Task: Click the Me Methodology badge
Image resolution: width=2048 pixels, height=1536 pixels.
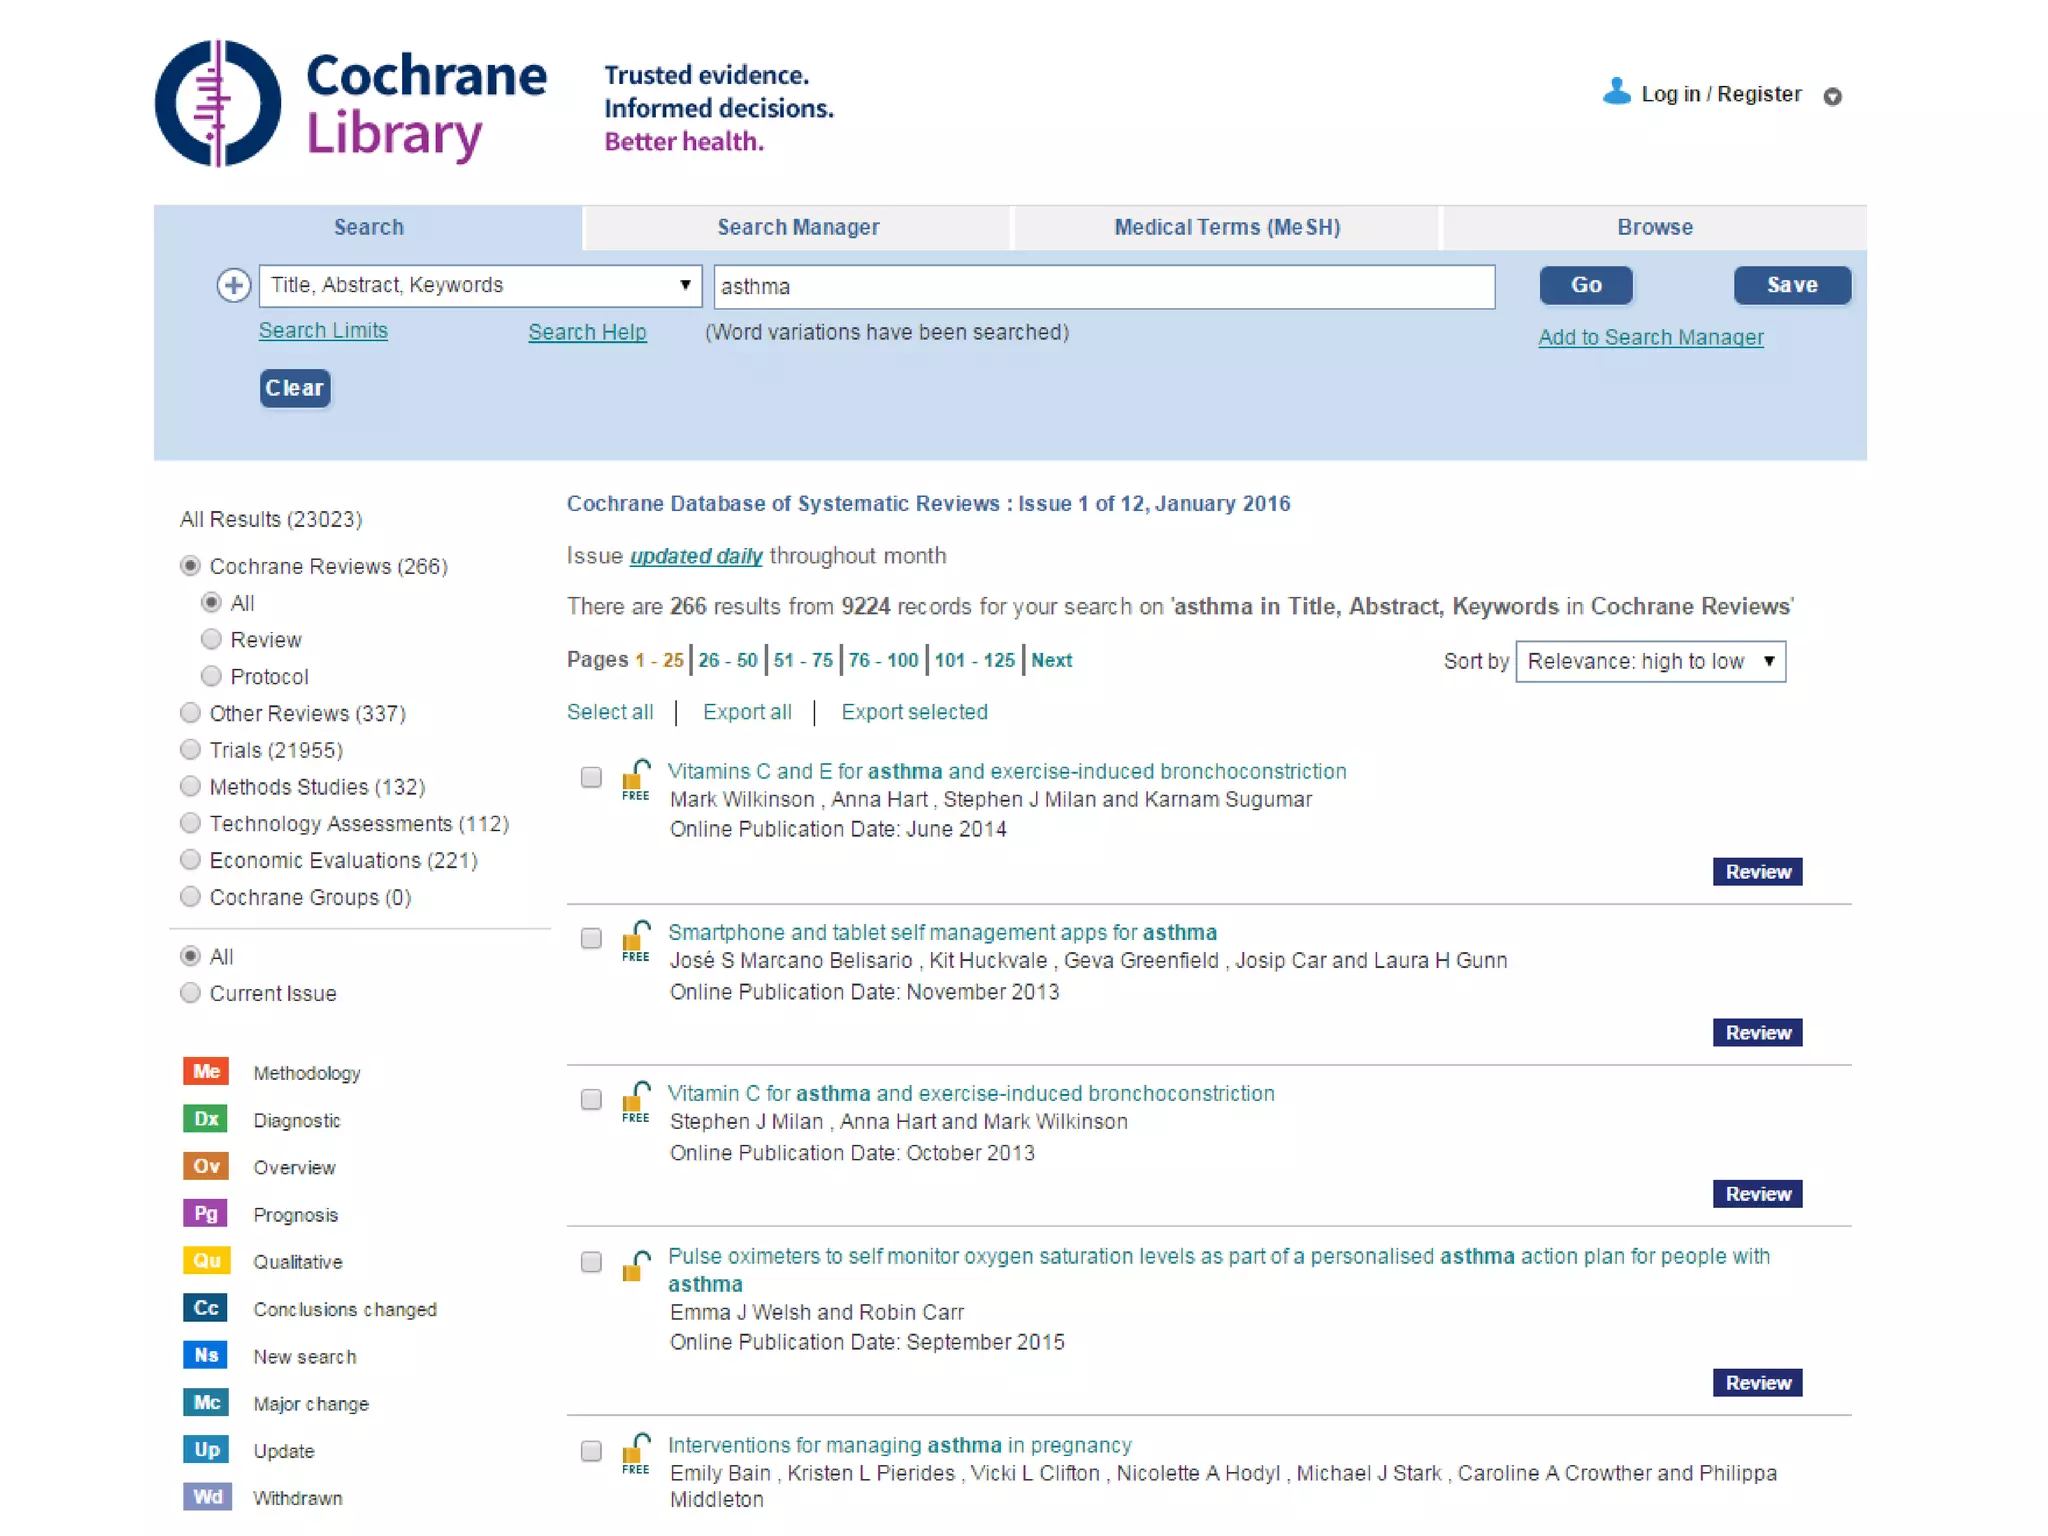Action: pyautogui.click(x=206, y=1071)
